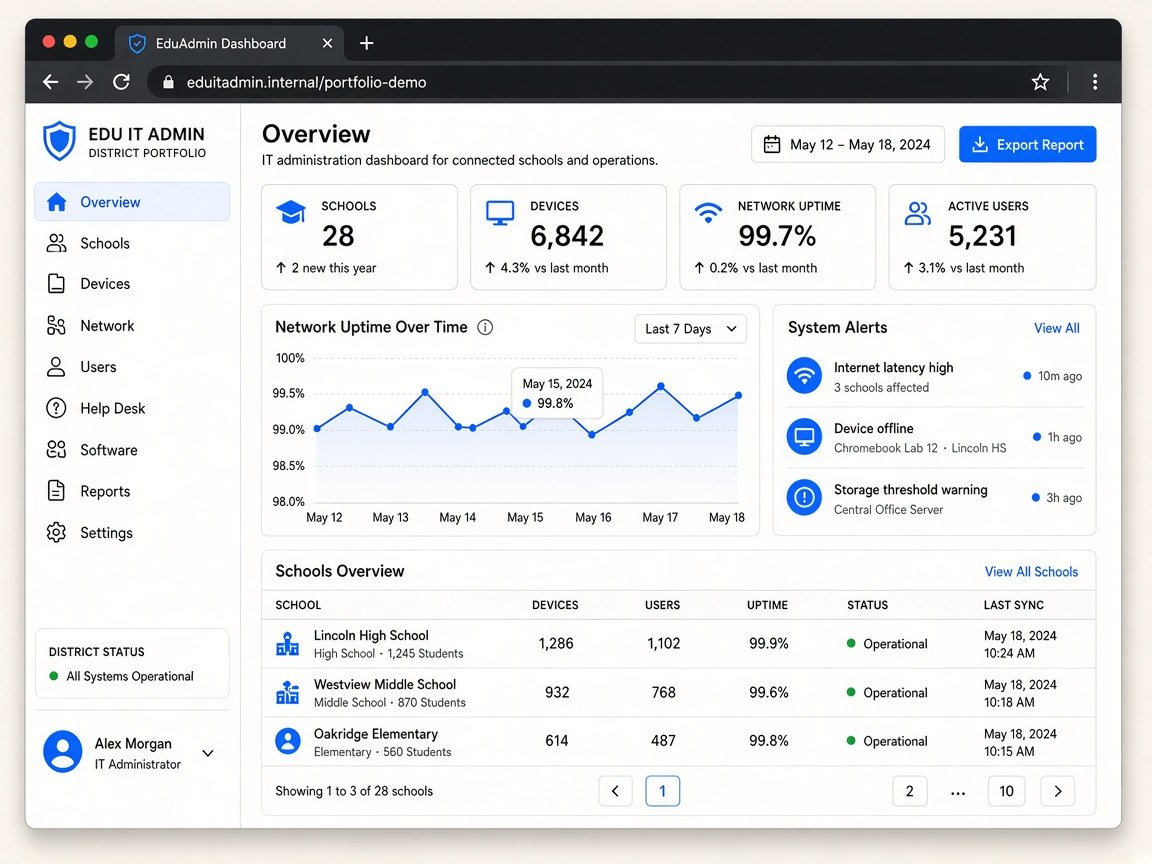
Task: Open the browser three-dot menu
Action: pyautogui.click(x=1095, y=82)
